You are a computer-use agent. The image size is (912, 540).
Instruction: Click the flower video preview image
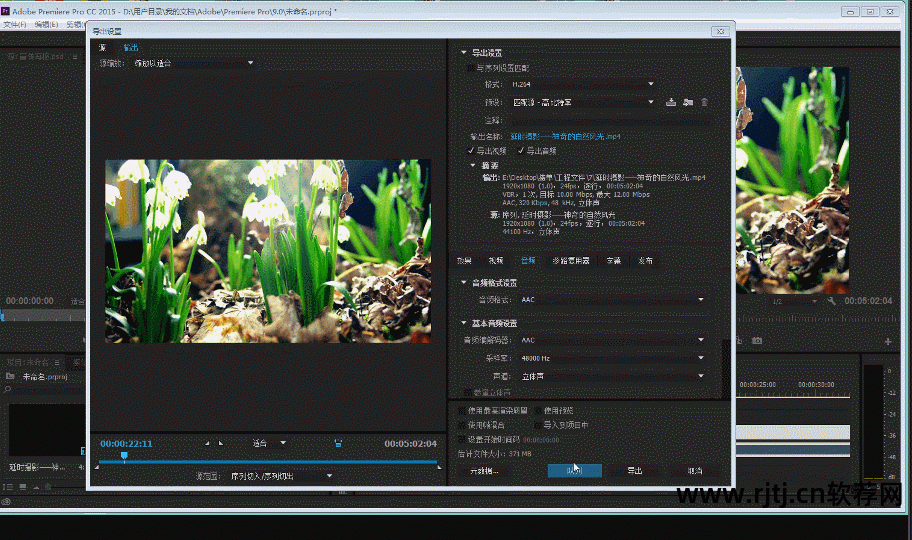pos(268,251)
